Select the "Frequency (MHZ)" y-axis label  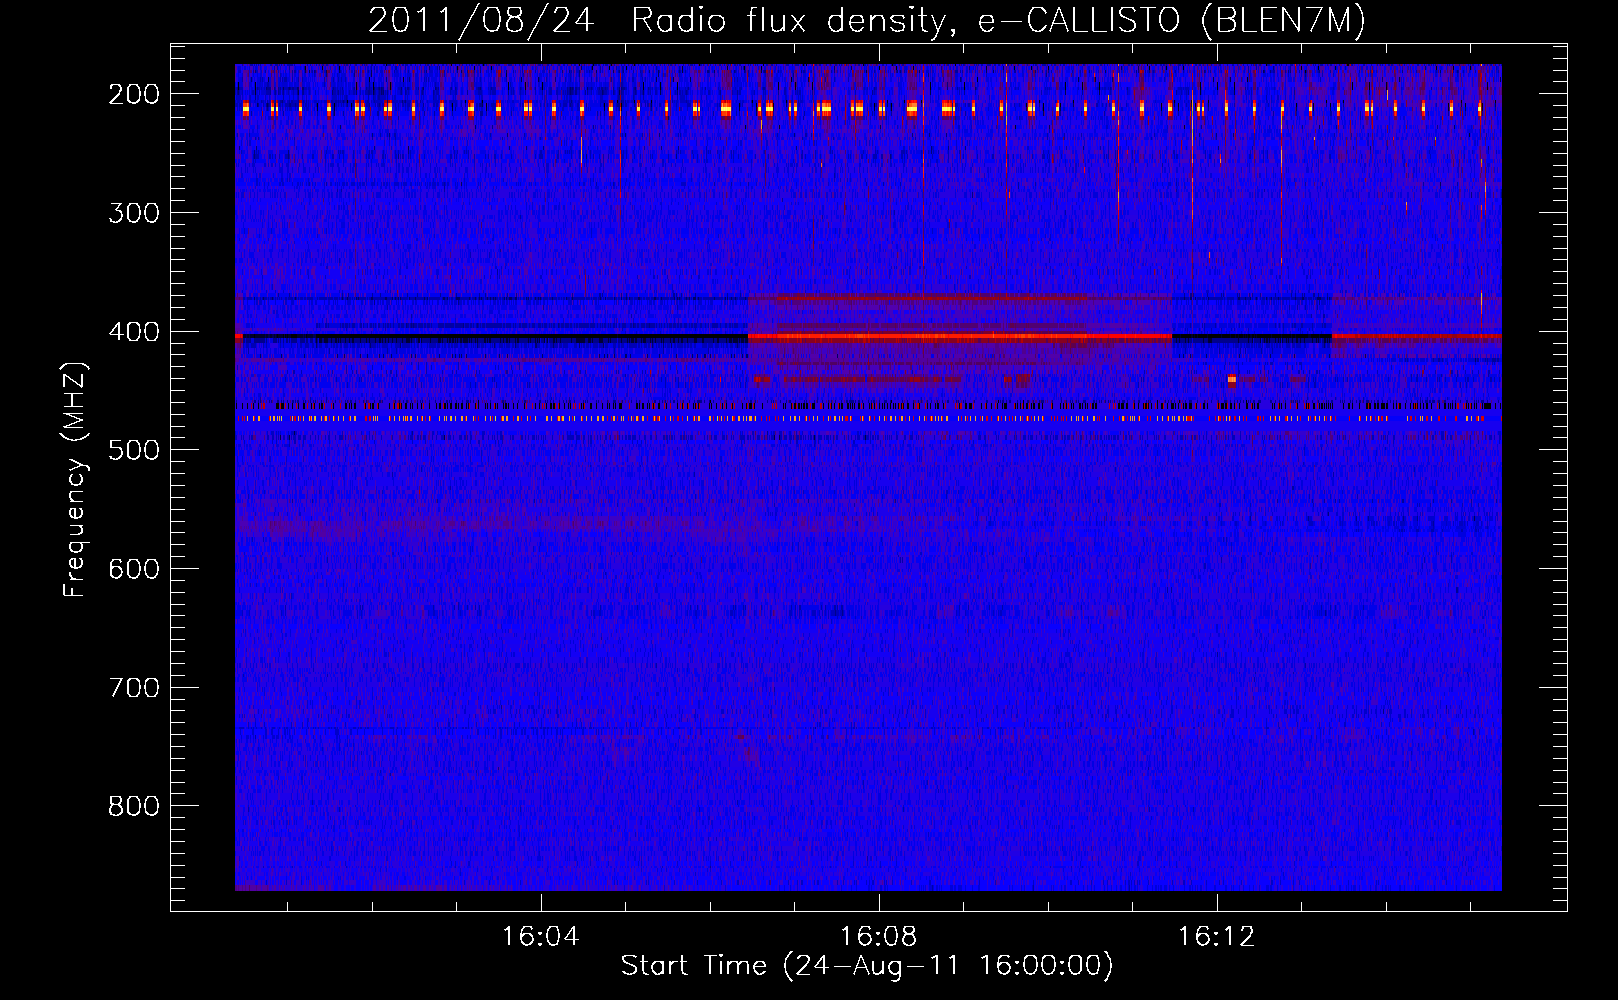pos(75,479)
